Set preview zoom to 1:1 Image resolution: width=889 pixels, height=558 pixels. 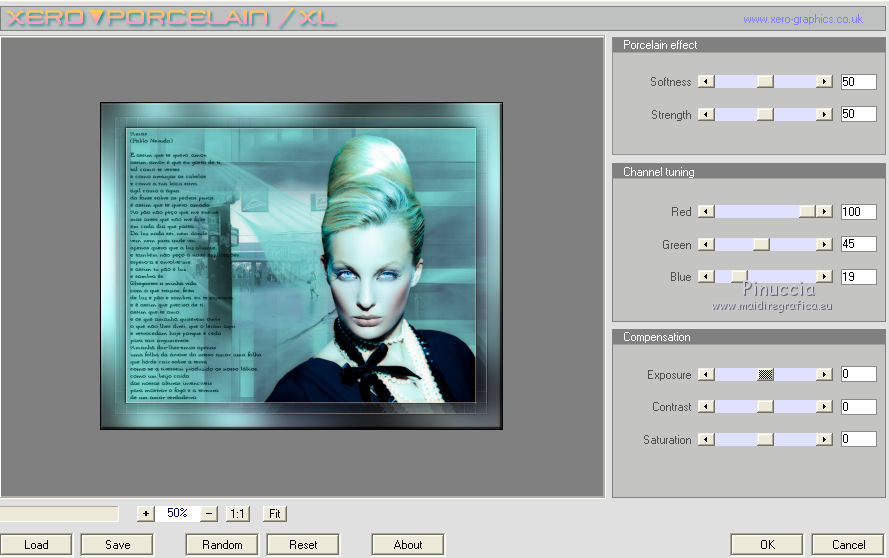237,514
